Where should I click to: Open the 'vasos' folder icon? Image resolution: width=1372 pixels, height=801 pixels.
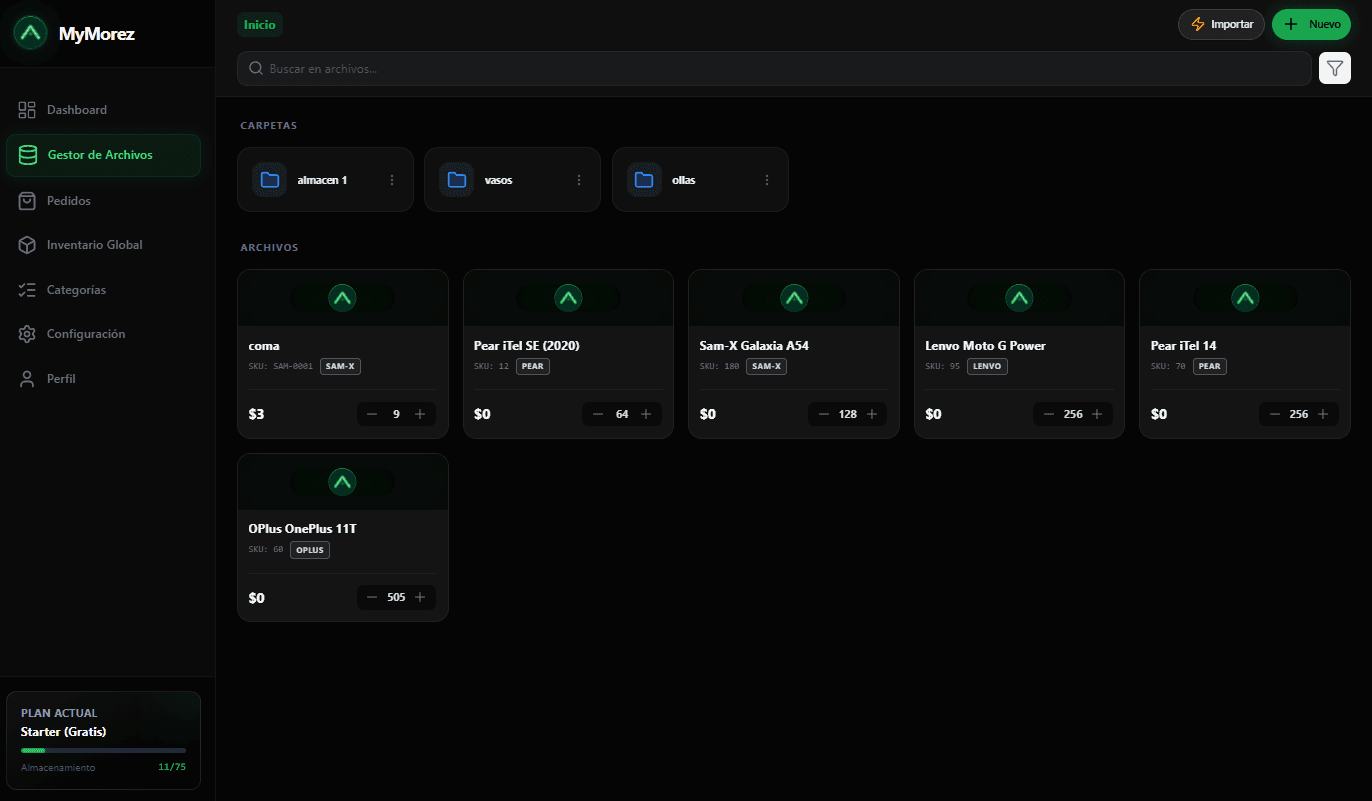(x=457, y=179)
